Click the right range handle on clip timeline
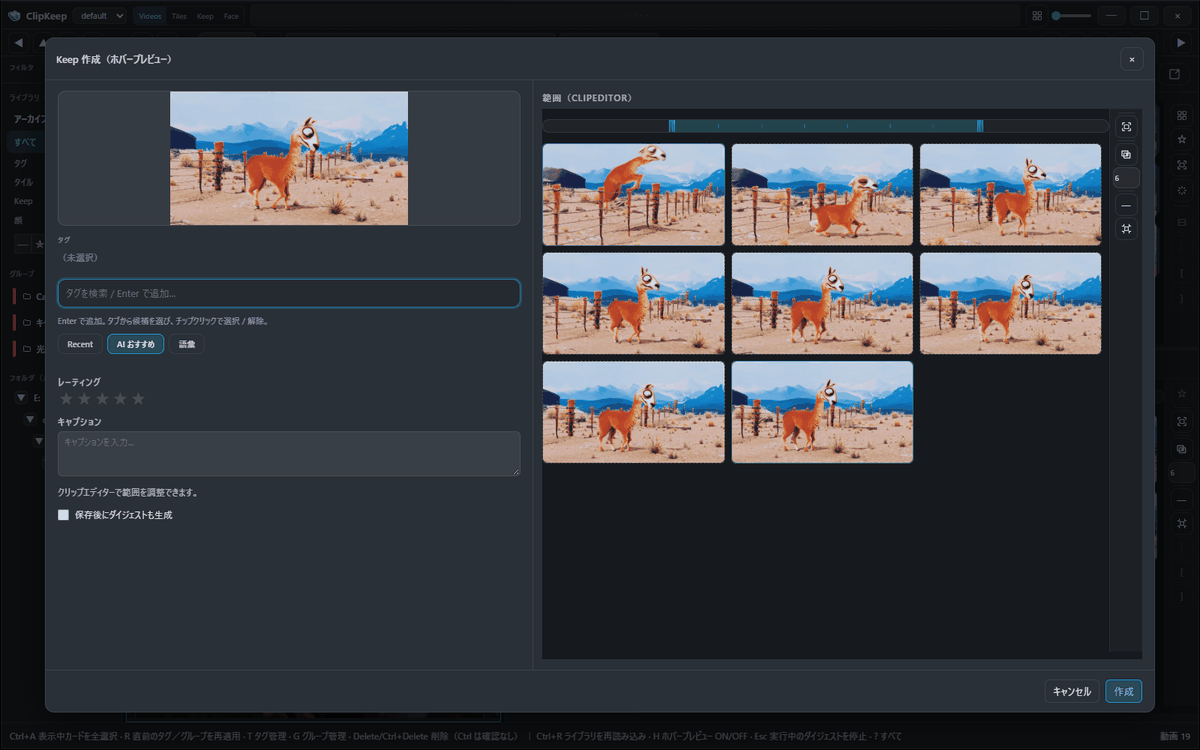Image resolution: width=1200 pixels, height=750 pixels. pyautogui.click(x=980, y=126)
